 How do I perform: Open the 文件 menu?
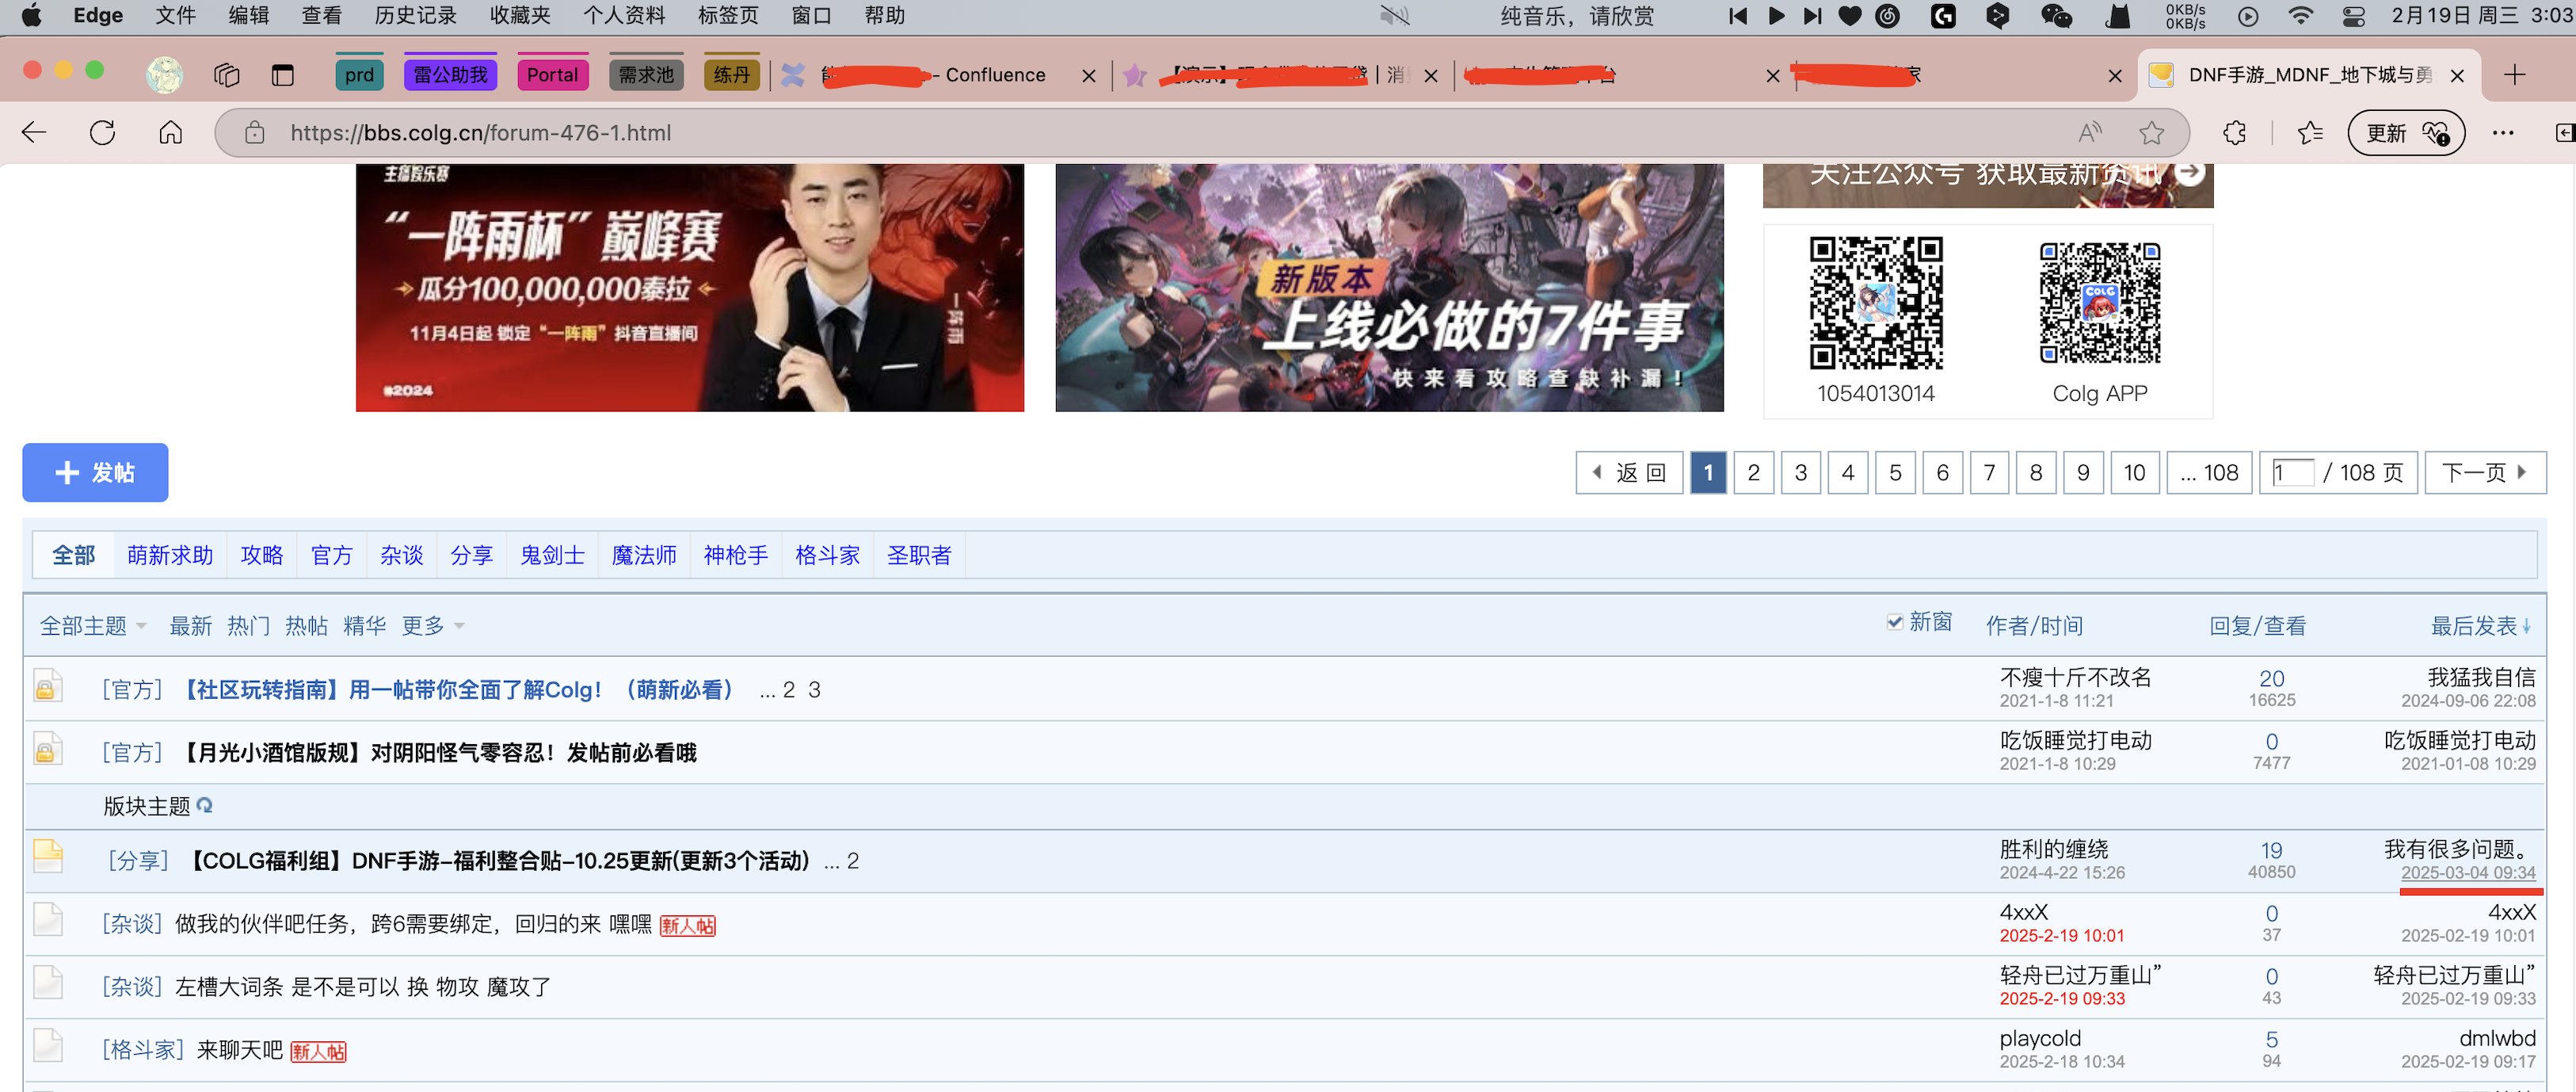(x=176, y=16)
